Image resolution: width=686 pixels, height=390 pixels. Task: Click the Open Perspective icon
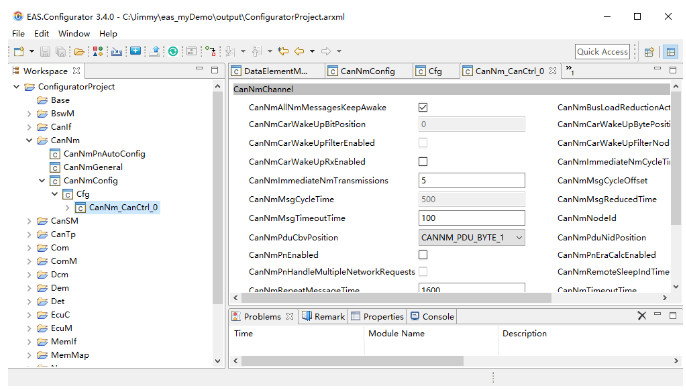click(x=649, y=52)
